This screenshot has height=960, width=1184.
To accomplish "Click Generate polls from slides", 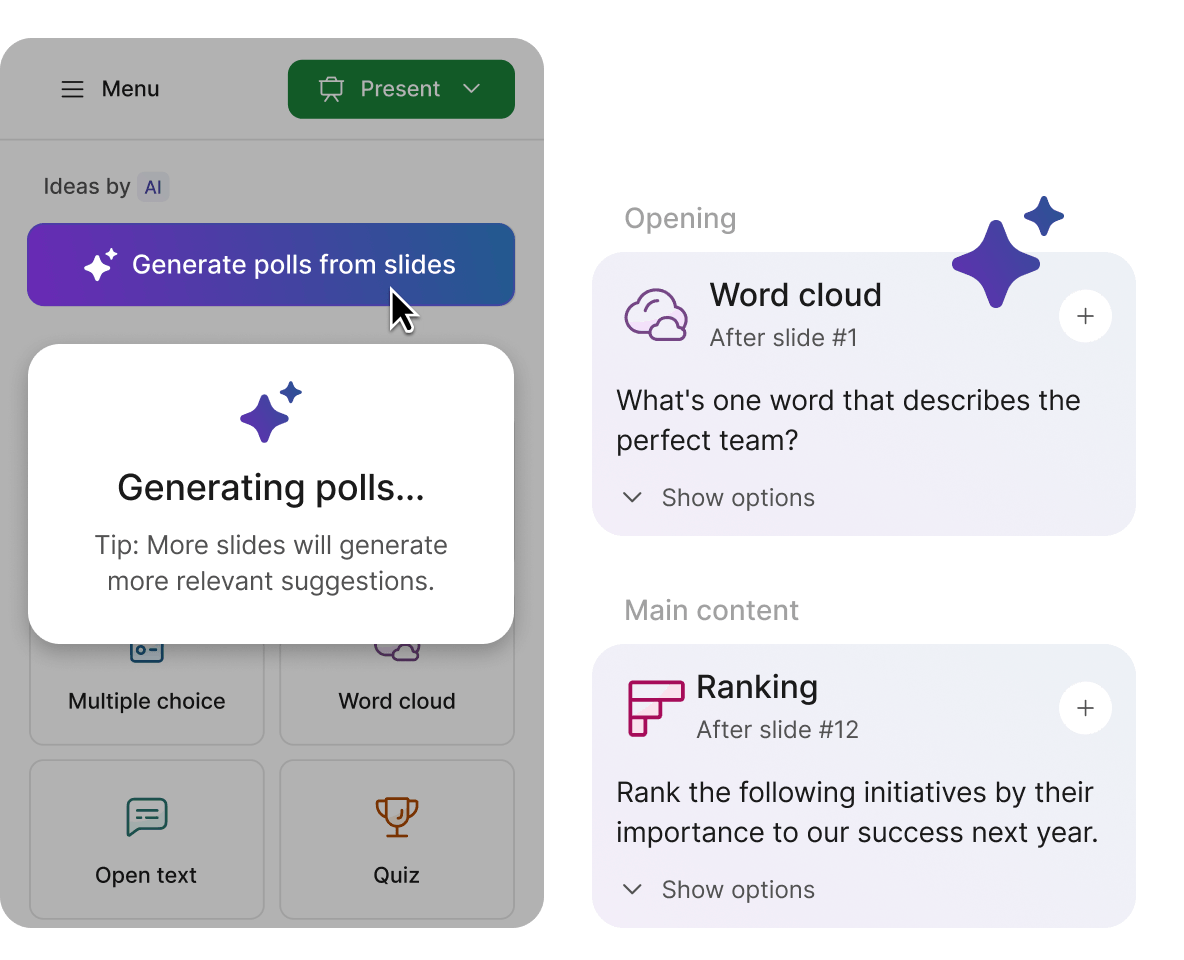I will pos(271,264).
